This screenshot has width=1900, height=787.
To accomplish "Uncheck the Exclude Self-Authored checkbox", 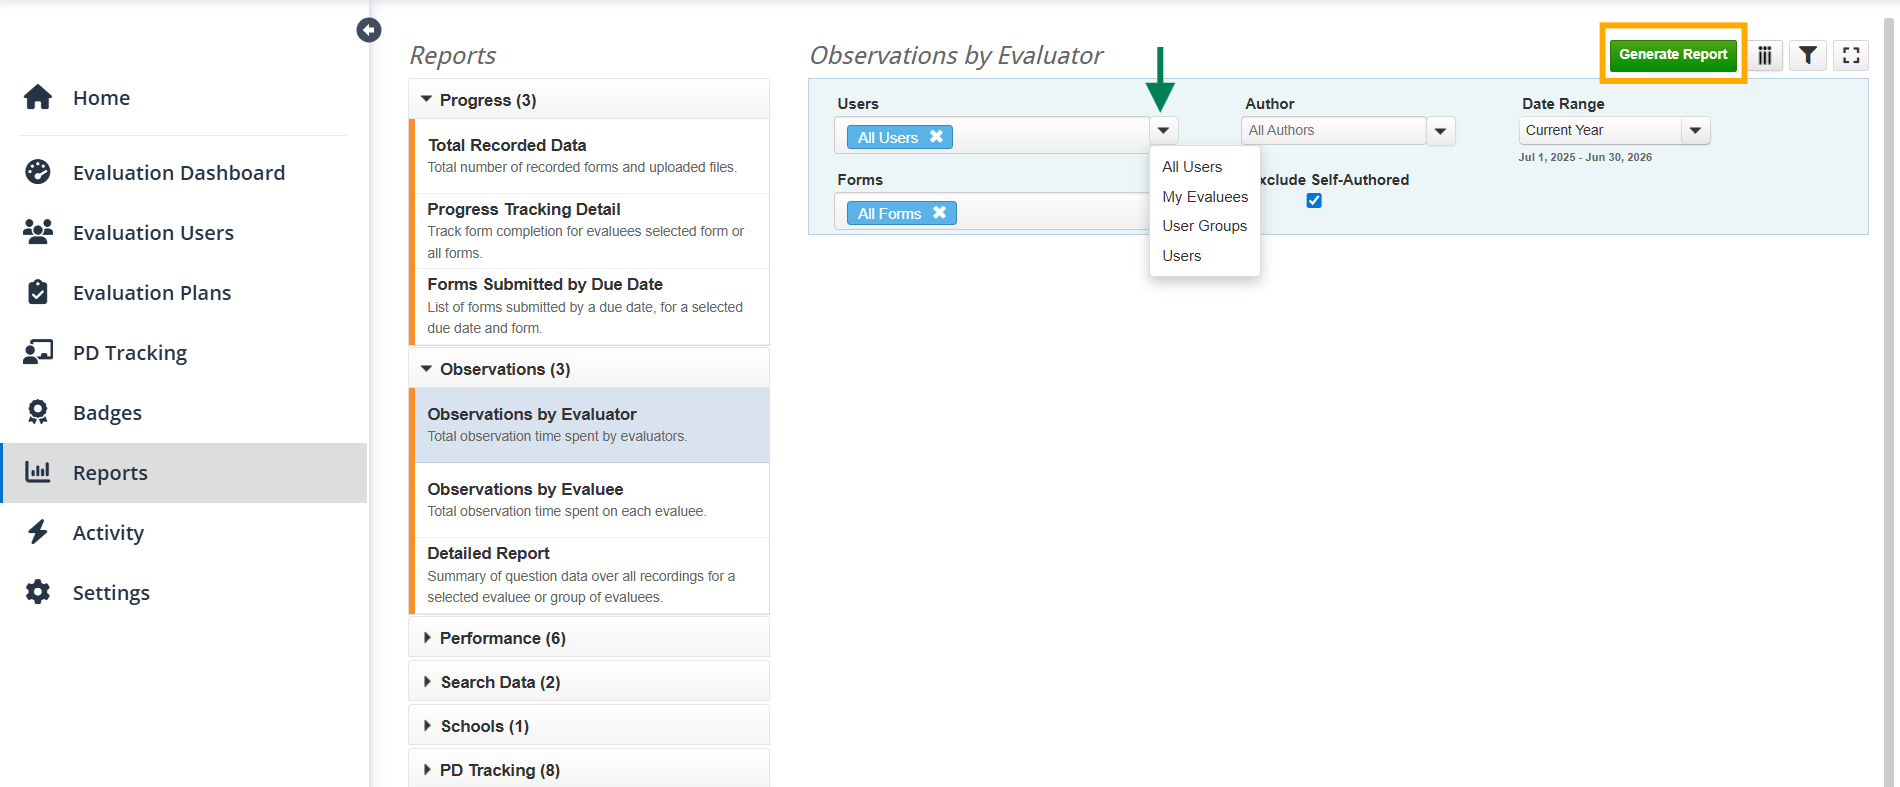I will 1314,201.
